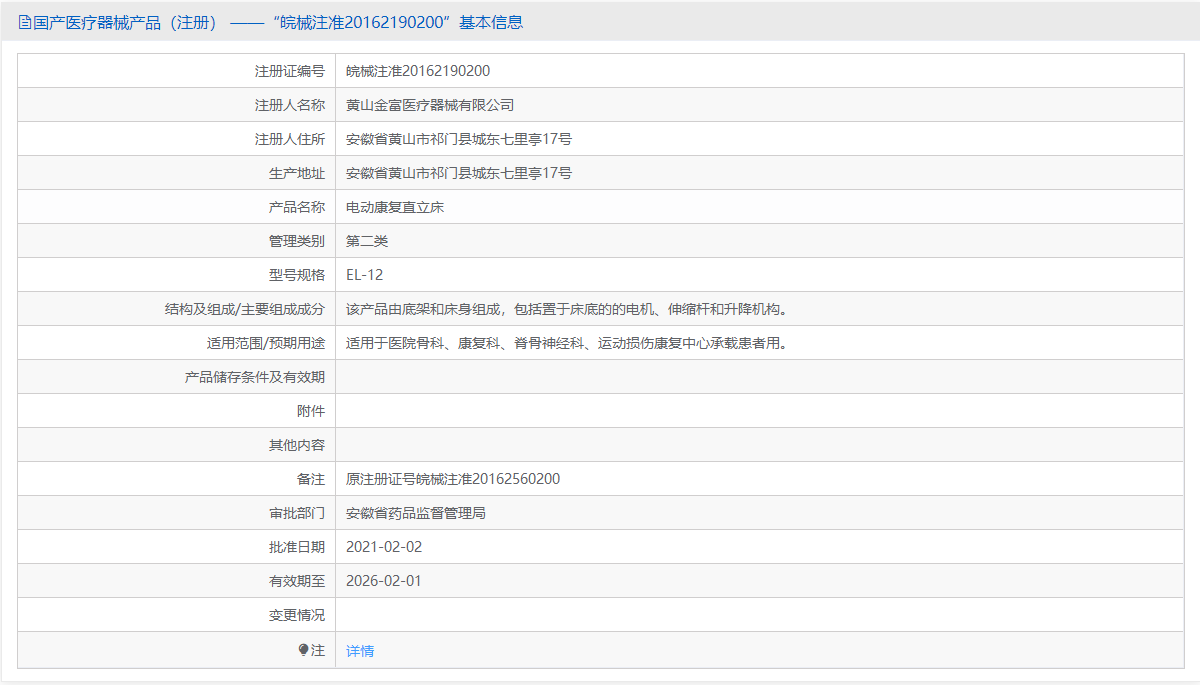Click the empty 产品储存条件及有效期 cell
Viewport: 1200px width, 685px height.
pos(600,376)
